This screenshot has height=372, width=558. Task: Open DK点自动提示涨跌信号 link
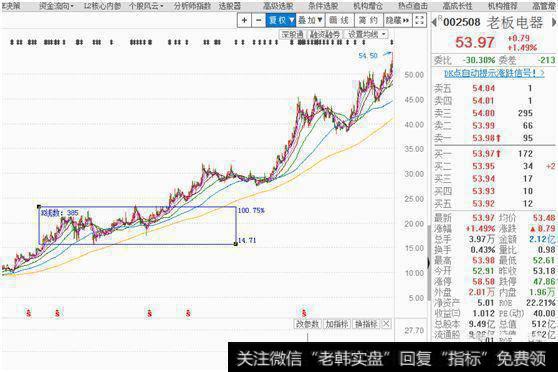(x=494, y=73)
